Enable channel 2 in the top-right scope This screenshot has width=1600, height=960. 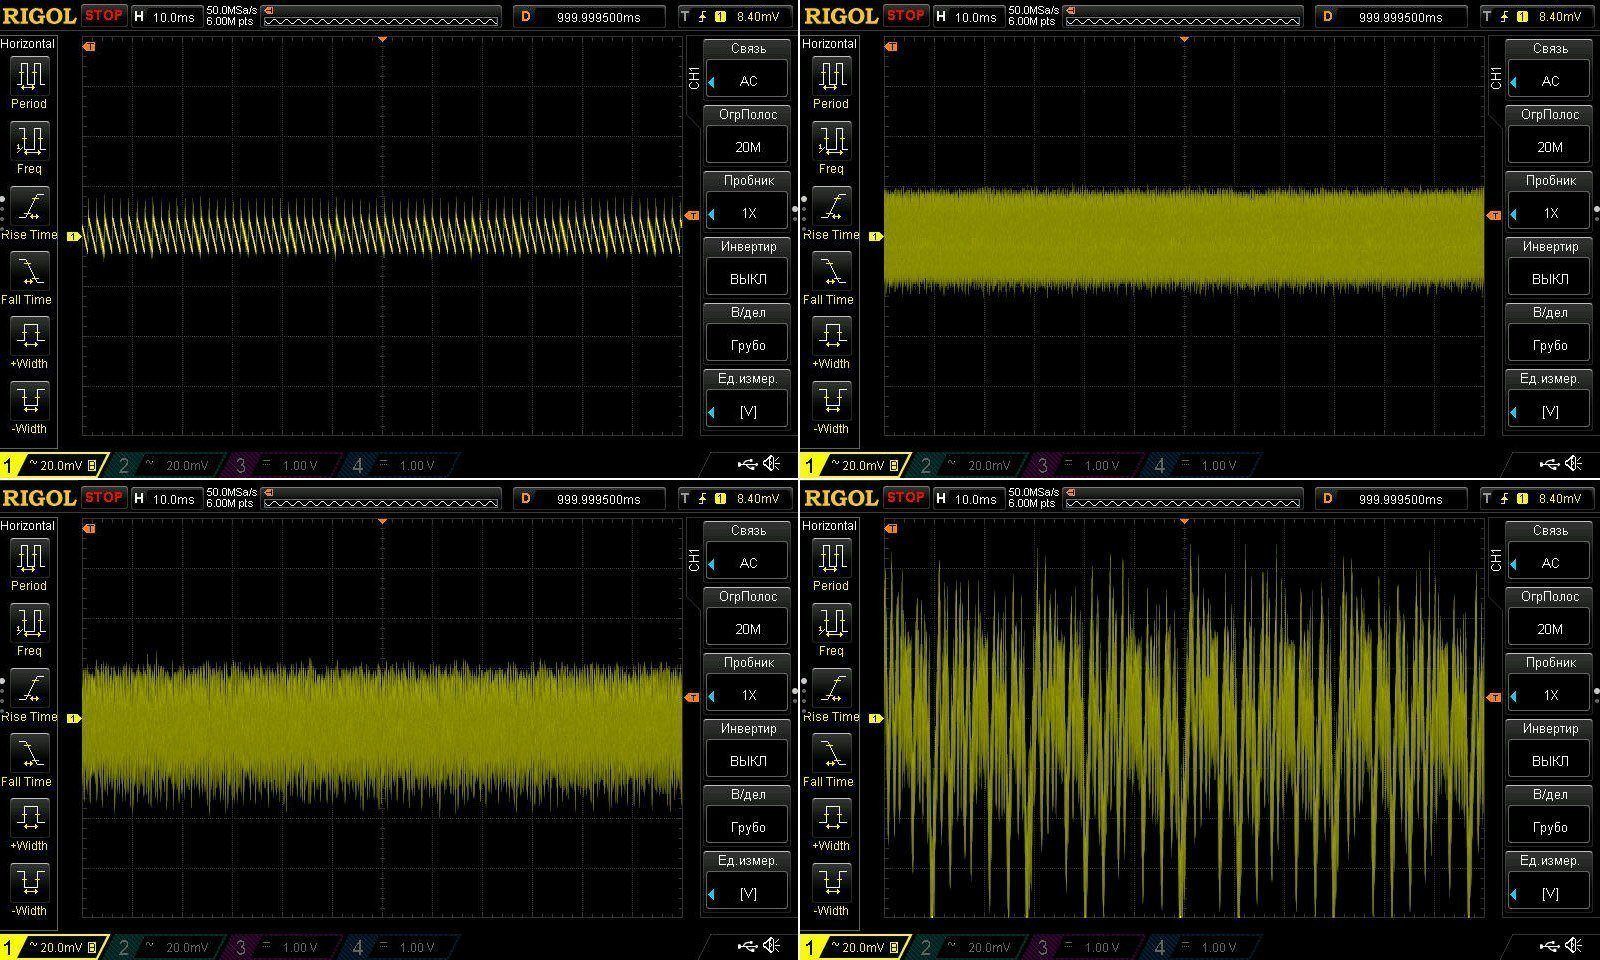point(962,465)
